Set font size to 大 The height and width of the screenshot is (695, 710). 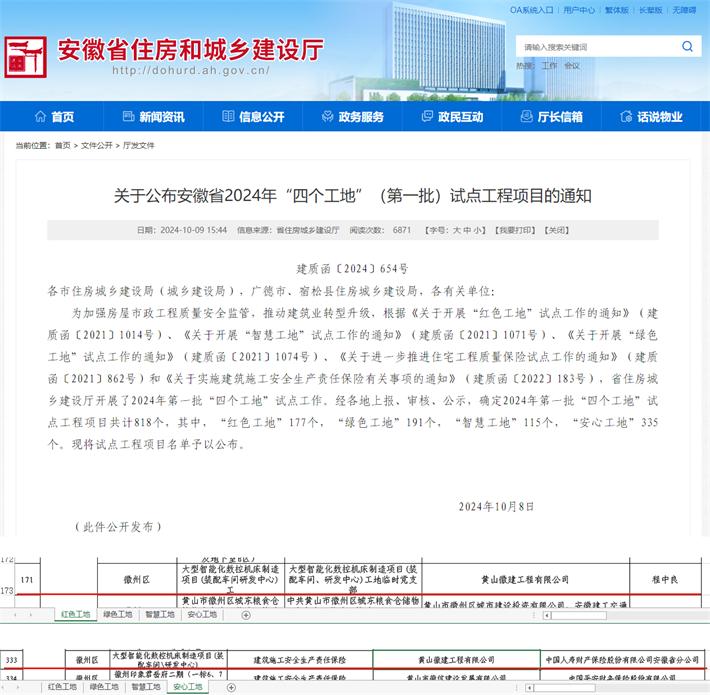[x=456, y=230]
